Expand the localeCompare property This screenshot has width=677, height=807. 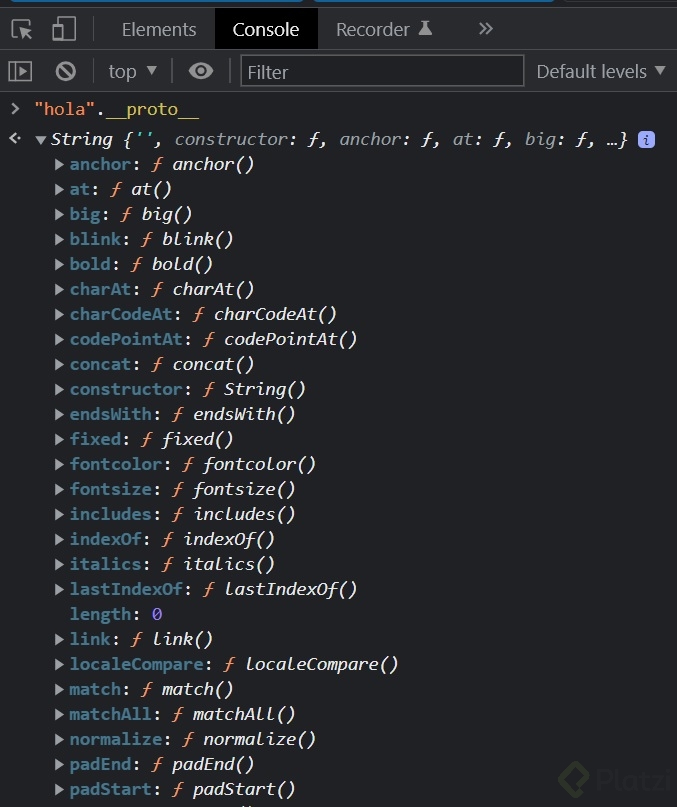60,664
